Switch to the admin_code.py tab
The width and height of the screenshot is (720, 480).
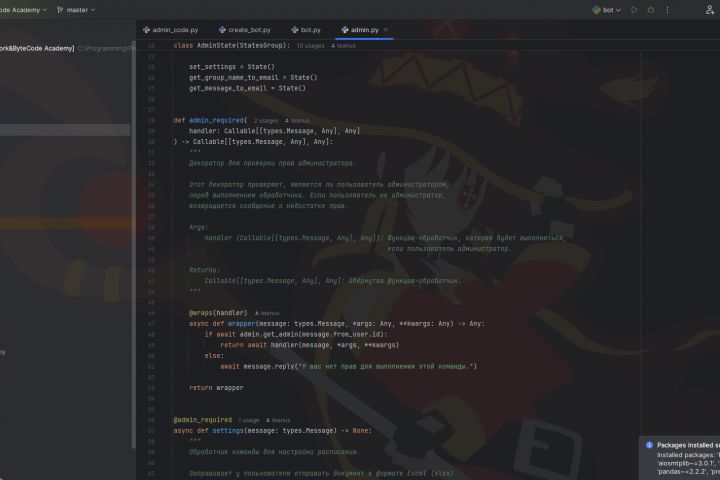[x=171, y=30]
